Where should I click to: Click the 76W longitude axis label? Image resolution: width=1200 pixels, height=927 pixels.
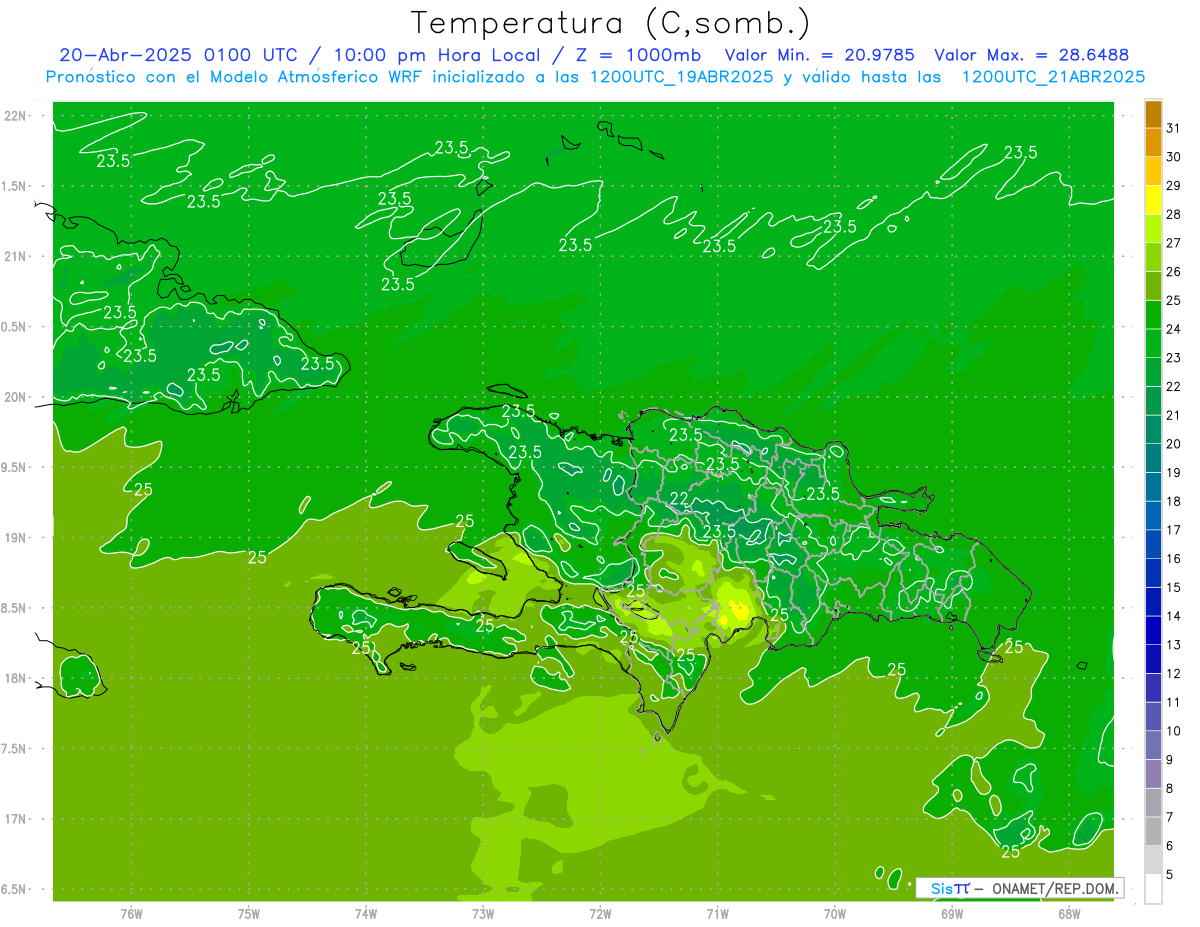click(x=131, y=913)
